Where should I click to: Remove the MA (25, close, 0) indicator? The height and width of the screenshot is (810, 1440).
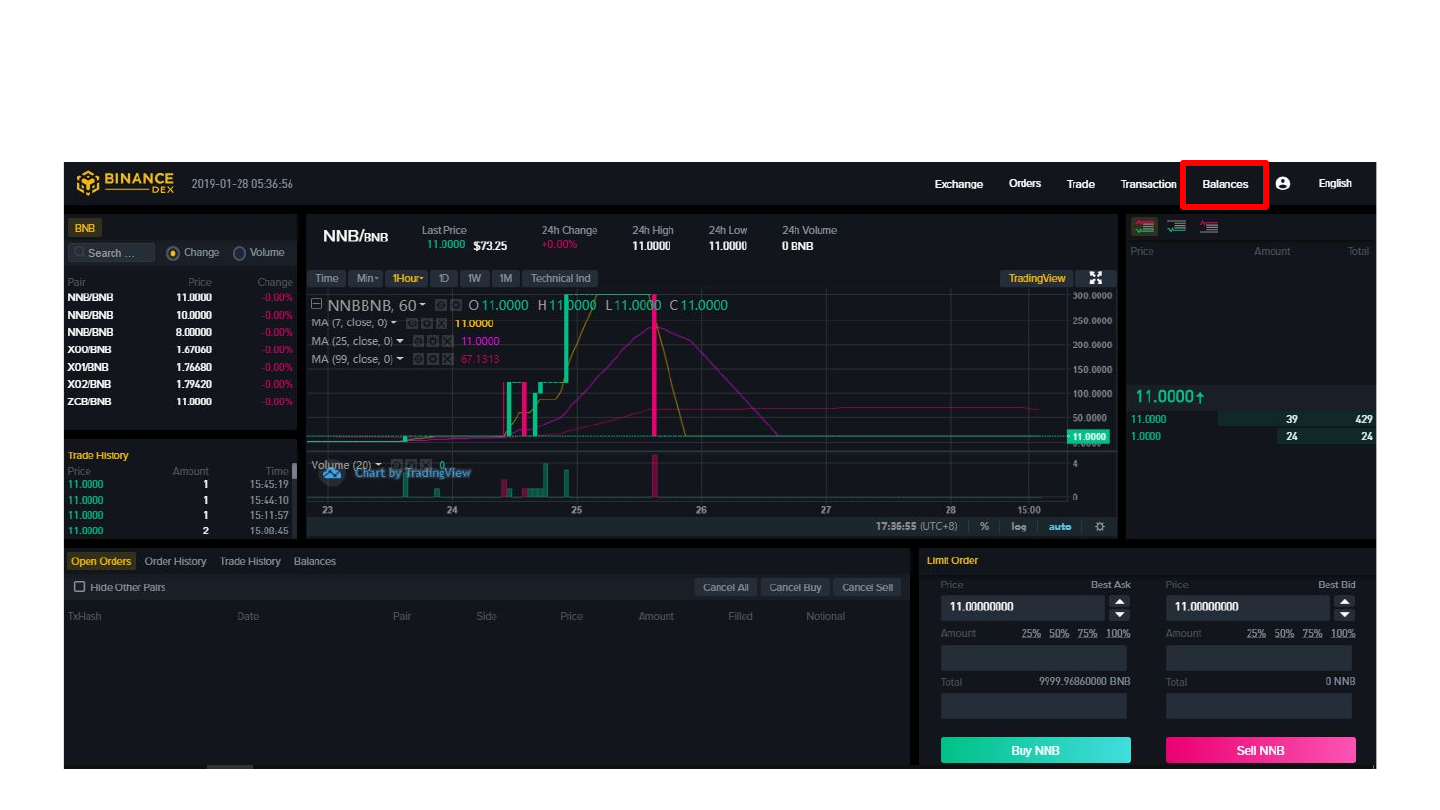448,341
